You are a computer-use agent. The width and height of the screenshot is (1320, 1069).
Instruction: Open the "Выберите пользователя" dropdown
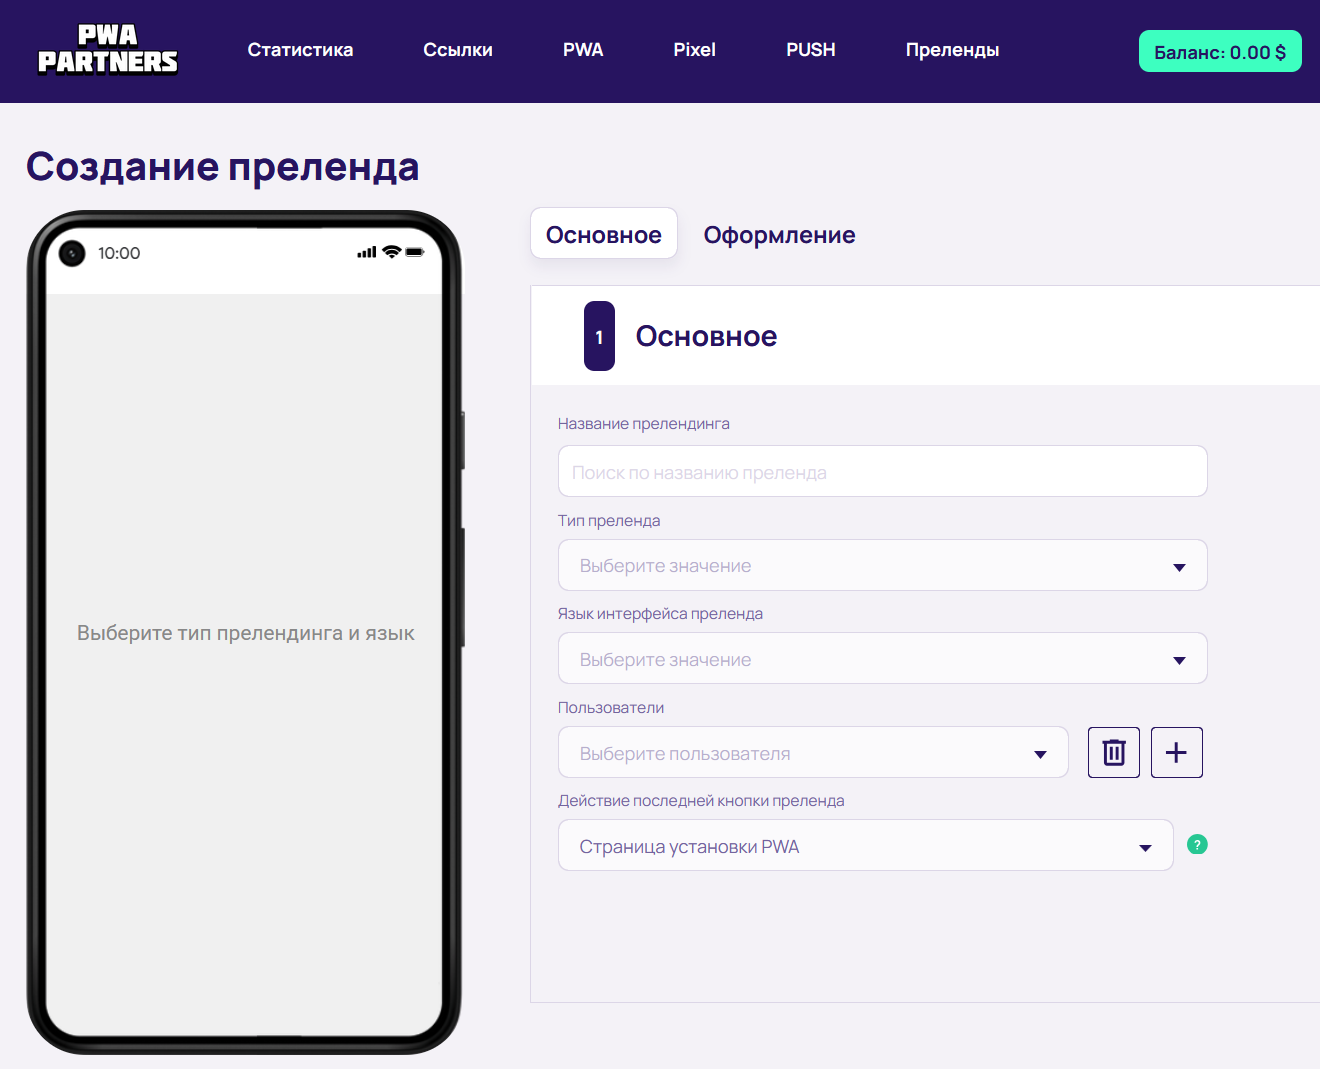(x=812, y=752)
